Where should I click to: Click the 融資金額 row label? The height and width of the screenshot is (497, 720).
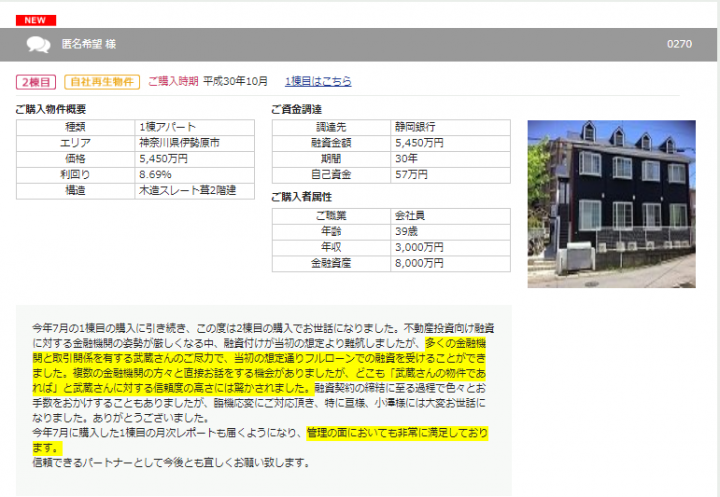pyautogui.click(x=331, y=143)
